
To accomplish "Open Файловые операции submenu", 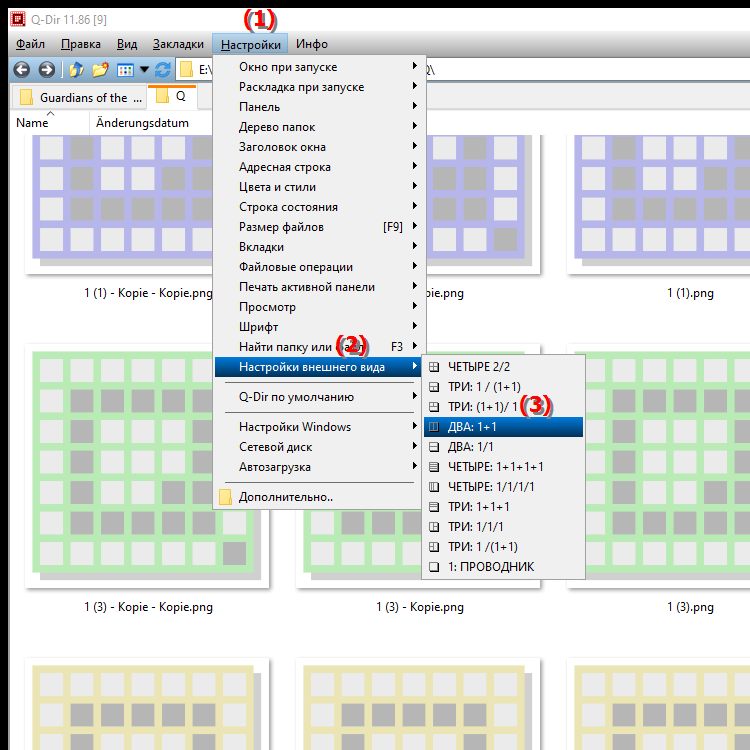I will (319, 267).
